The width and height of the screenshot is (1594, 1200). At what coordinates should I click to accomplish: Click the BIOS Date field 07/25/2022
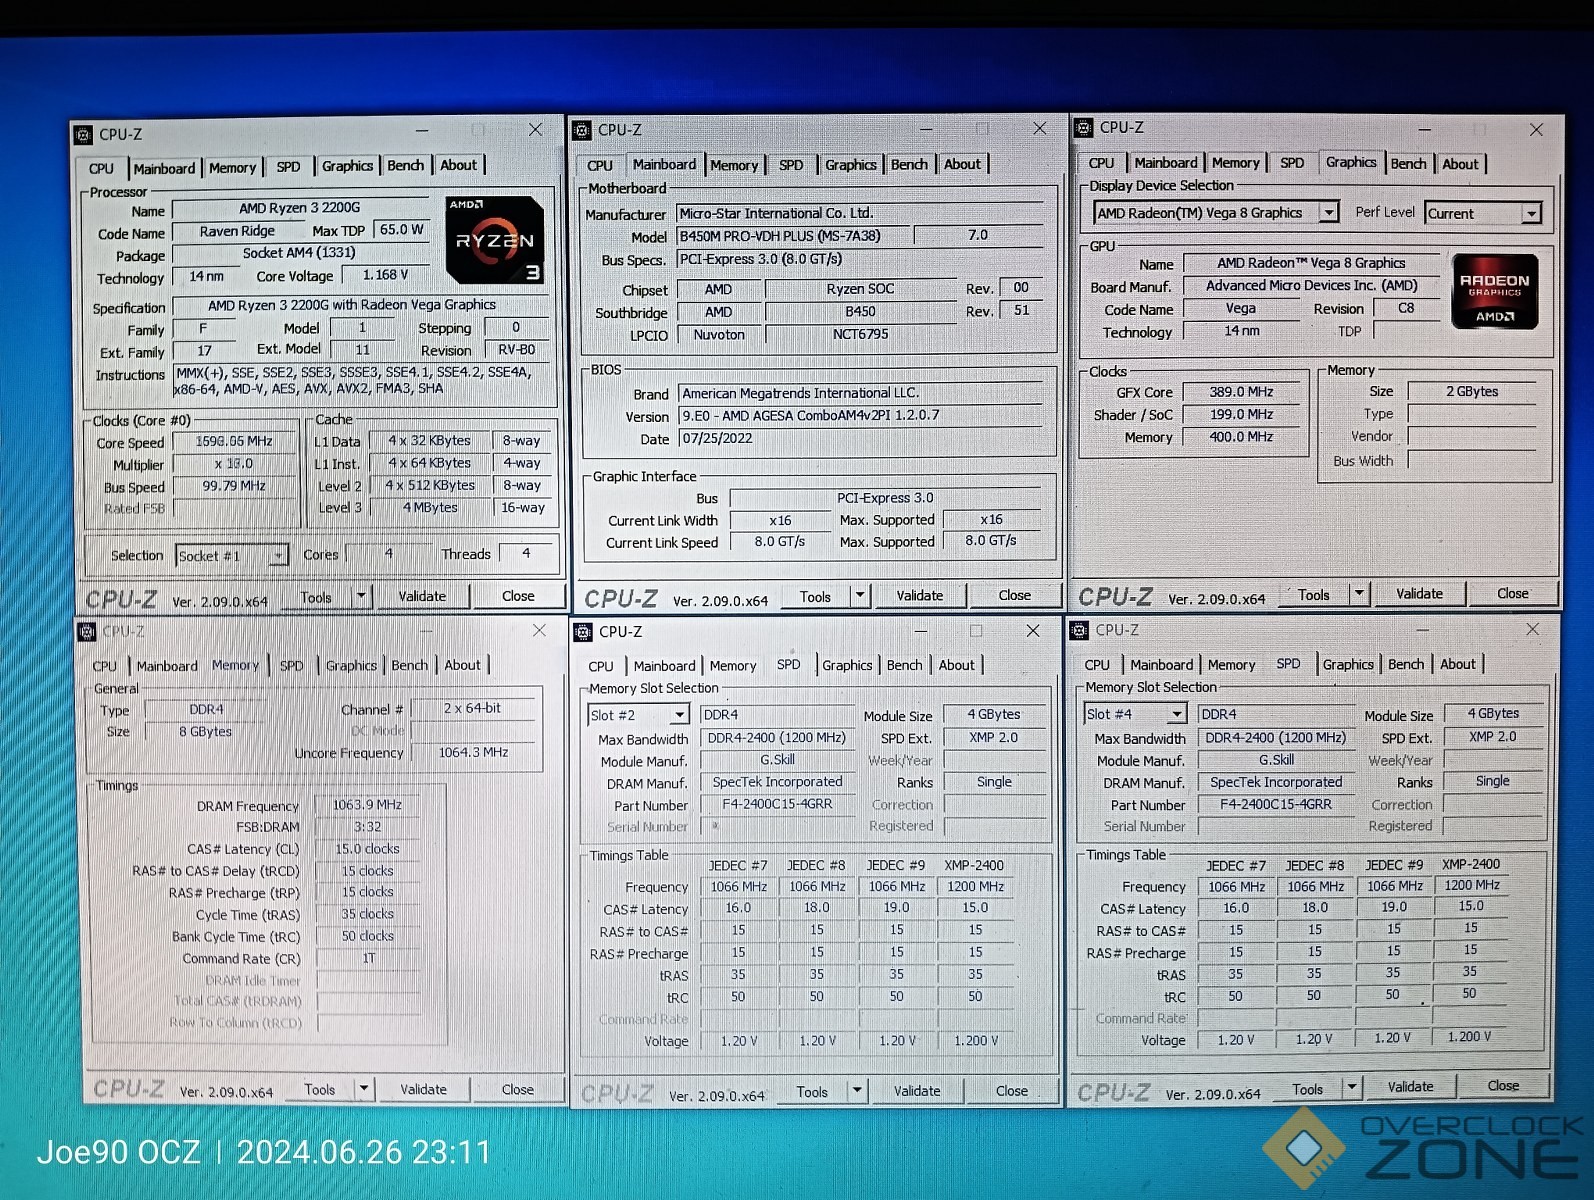(861, 438)
